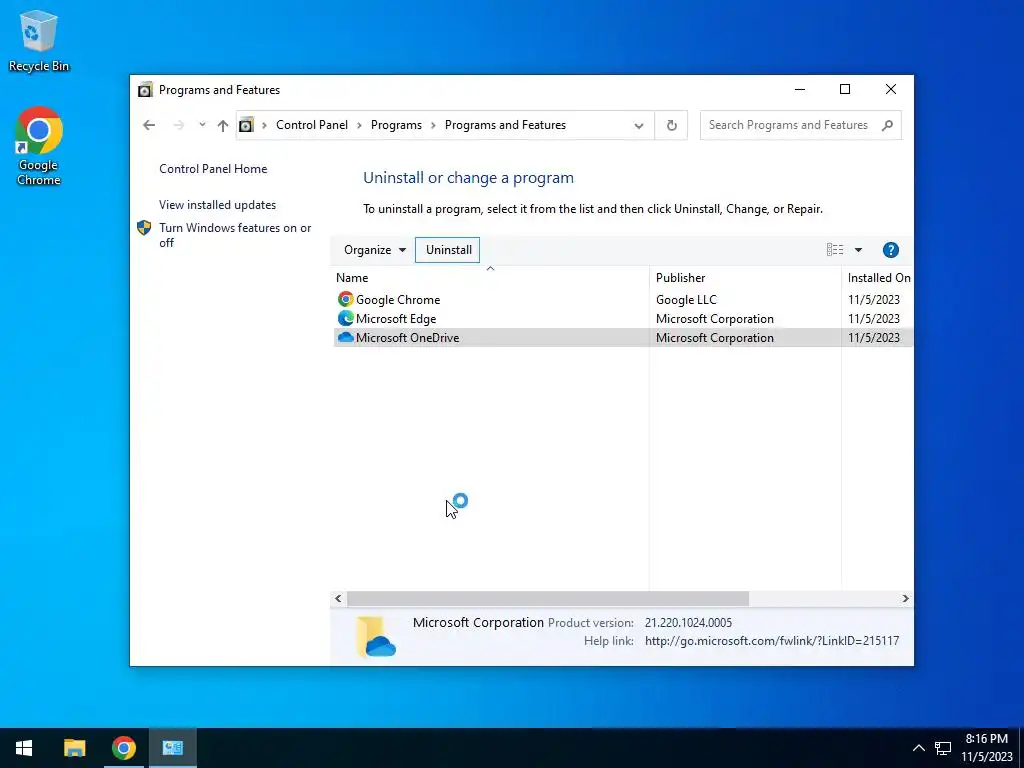Open the Windows Start menu
This screenshot has height=768, width=1024.
click(x=24, y=748)
